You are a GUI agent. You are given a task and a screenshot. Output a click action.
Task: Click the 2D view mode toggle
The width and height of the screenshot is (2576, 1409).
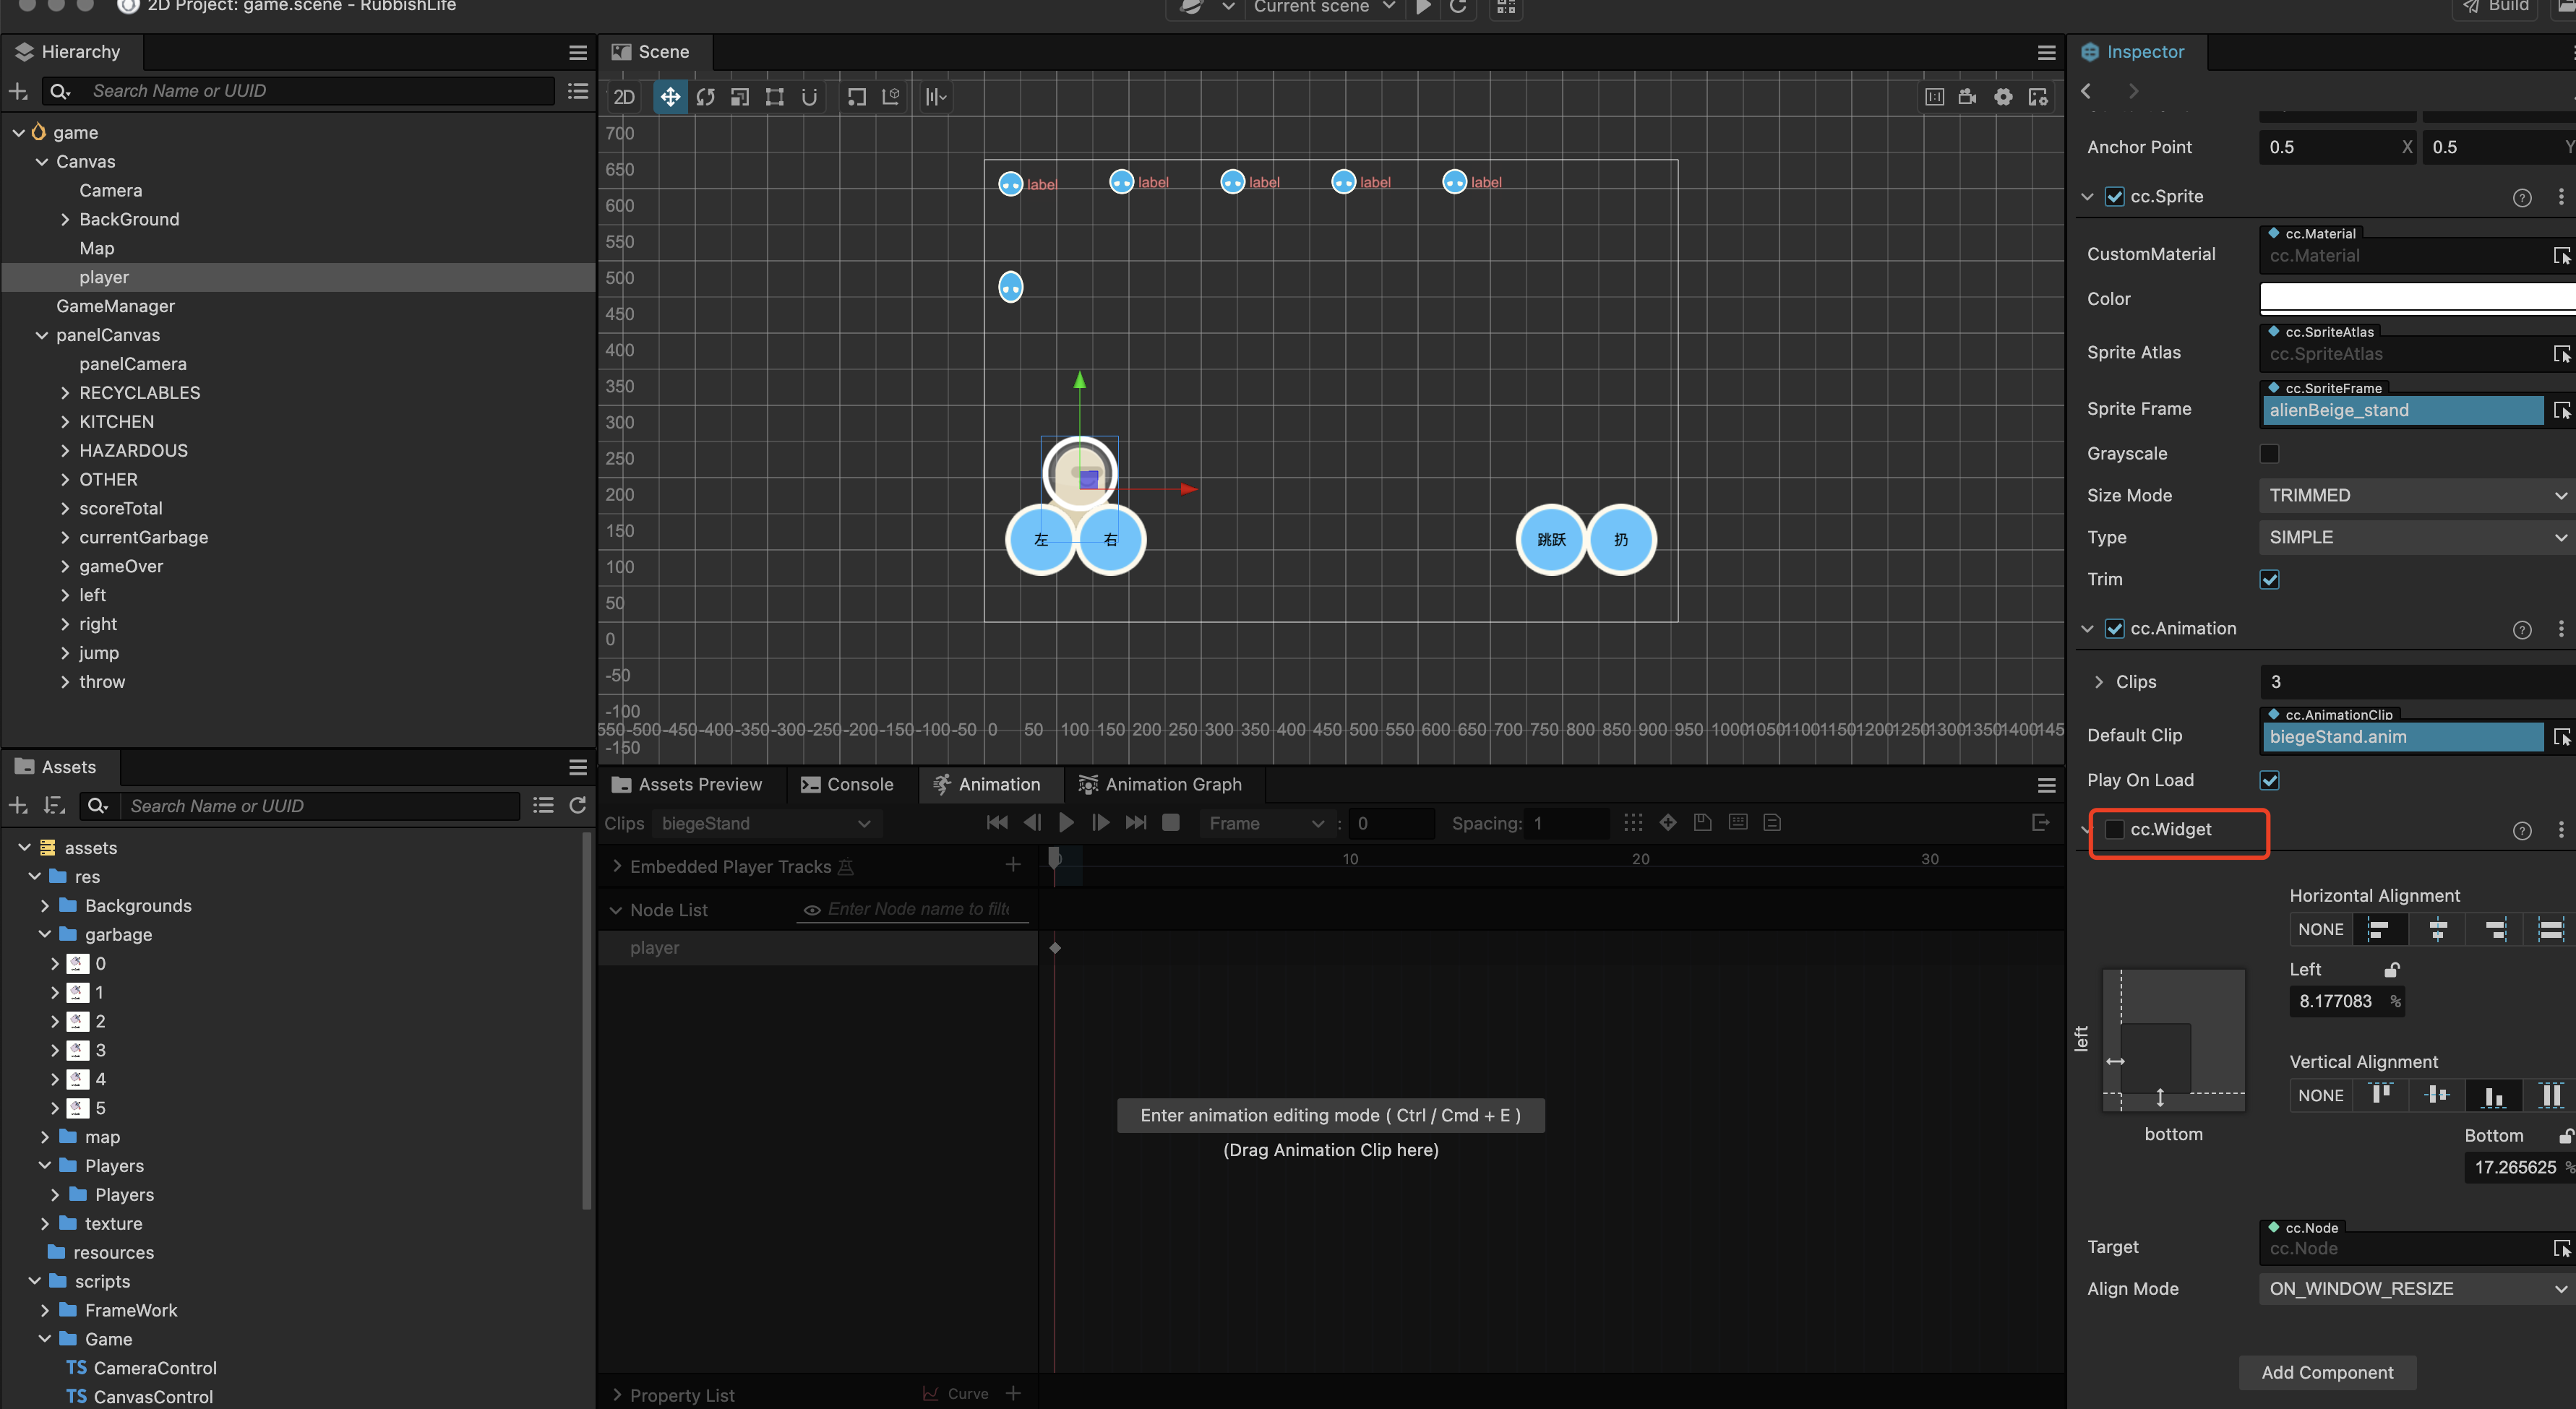tap(624, 97)
